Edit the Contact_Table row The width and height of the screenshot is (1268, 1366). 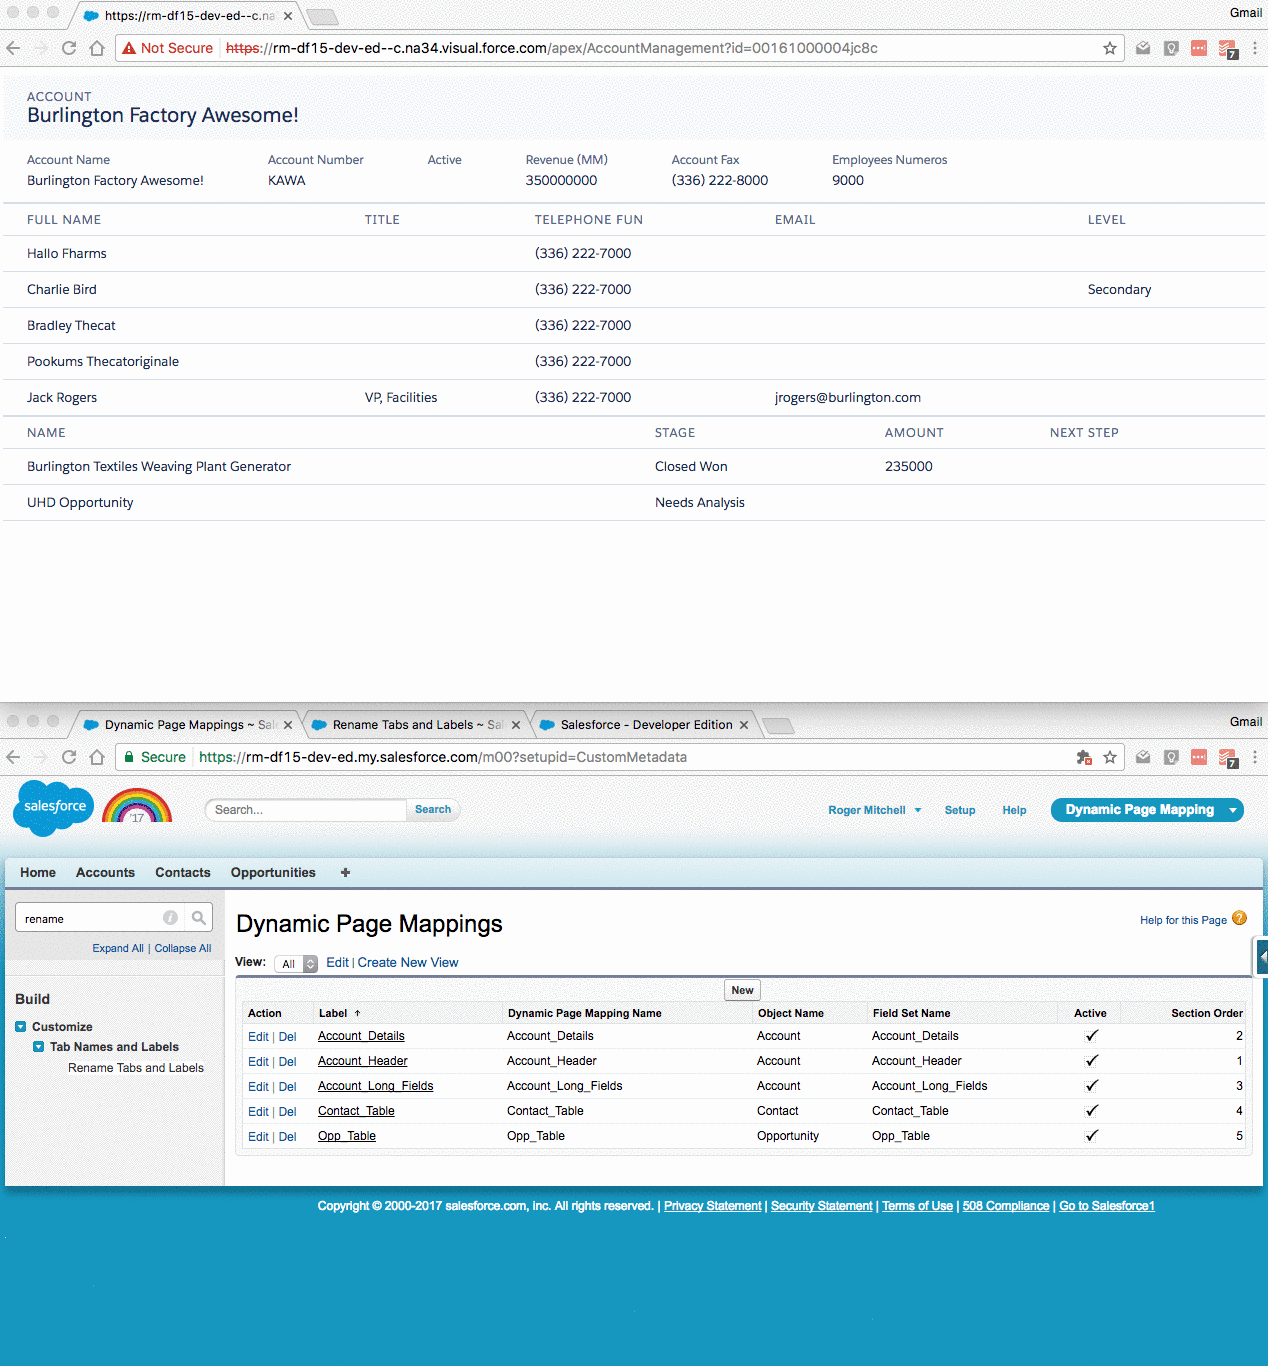[258, 1112]
